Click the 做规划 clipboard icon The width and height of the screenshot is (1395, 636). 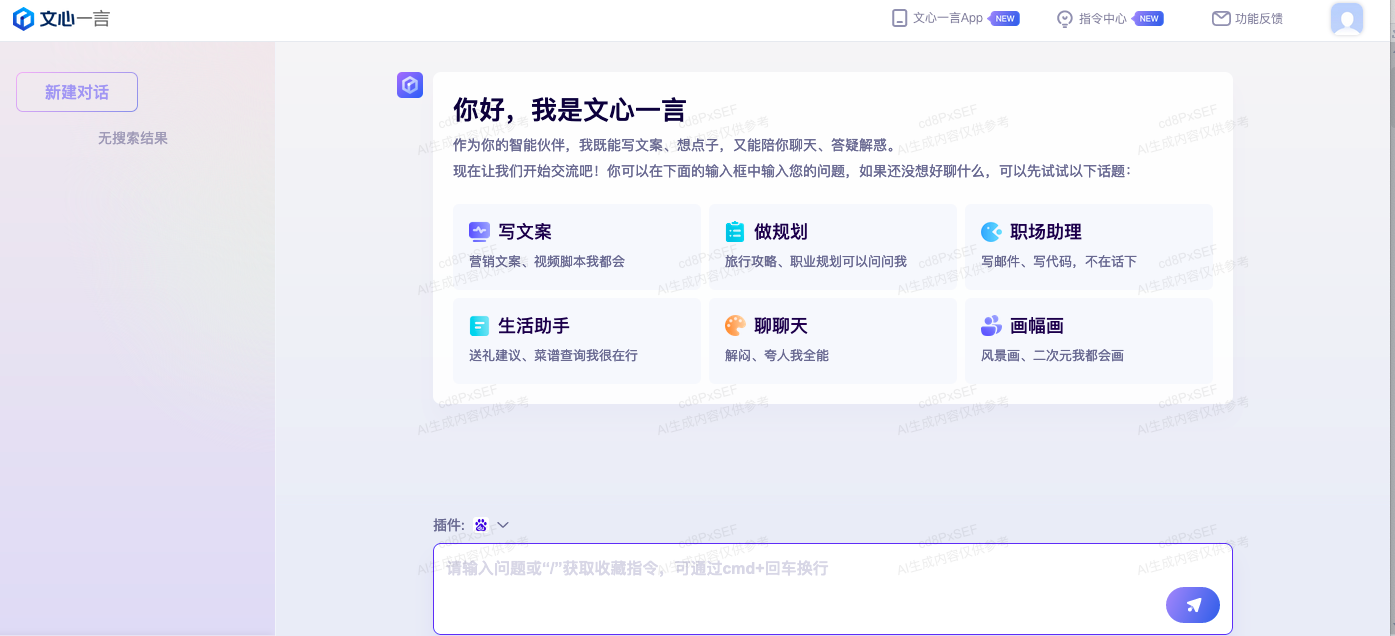point(735,232)
